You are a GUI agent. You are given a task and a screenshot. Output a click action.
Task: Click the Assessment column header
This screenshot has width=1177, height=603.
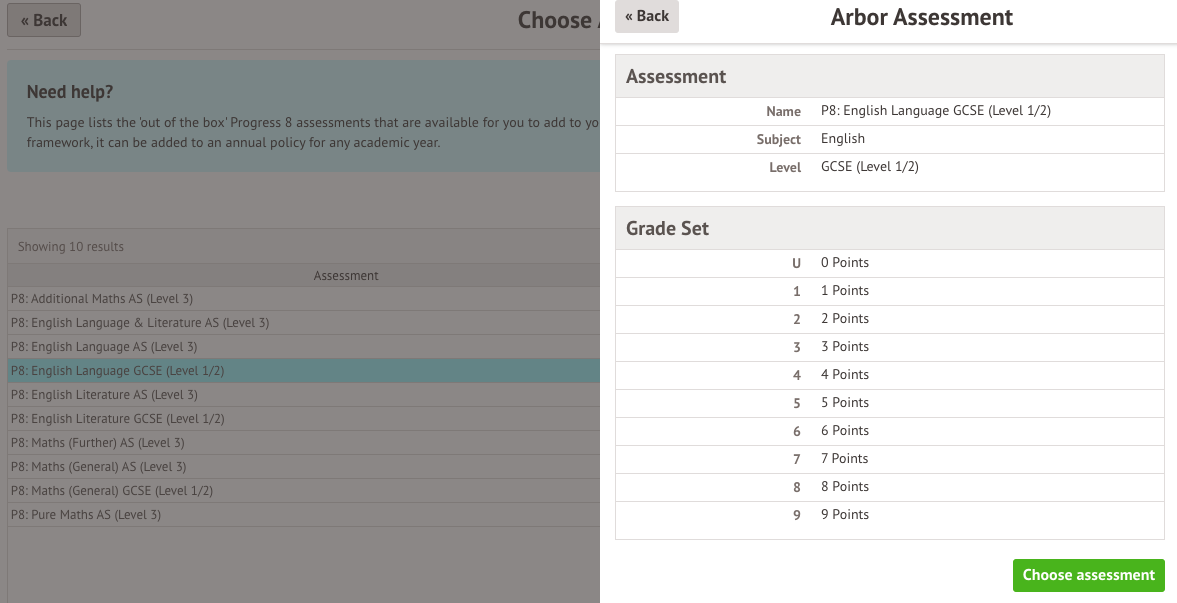click(x=346, y=276)
